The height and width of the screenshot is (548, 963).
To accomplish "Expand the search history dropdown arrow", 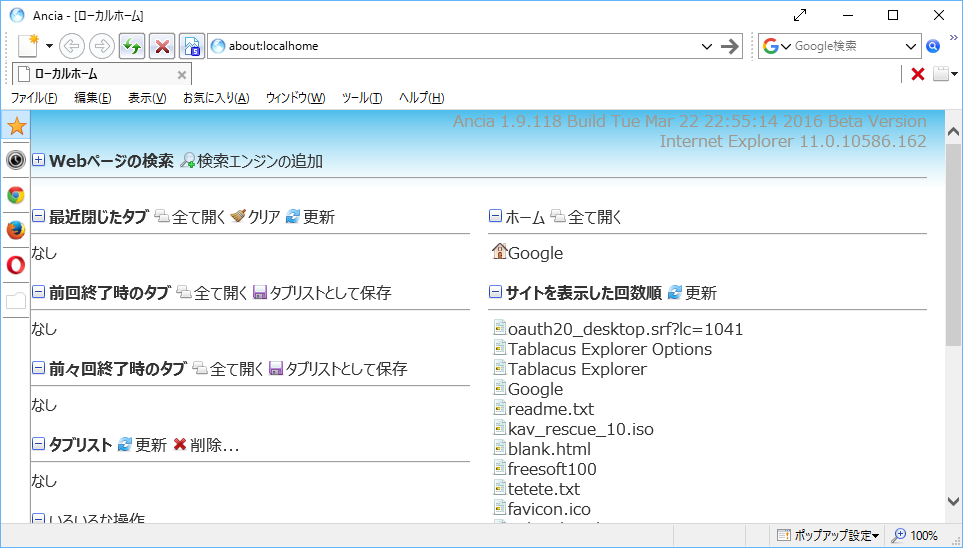I will (x=911, y=46).
